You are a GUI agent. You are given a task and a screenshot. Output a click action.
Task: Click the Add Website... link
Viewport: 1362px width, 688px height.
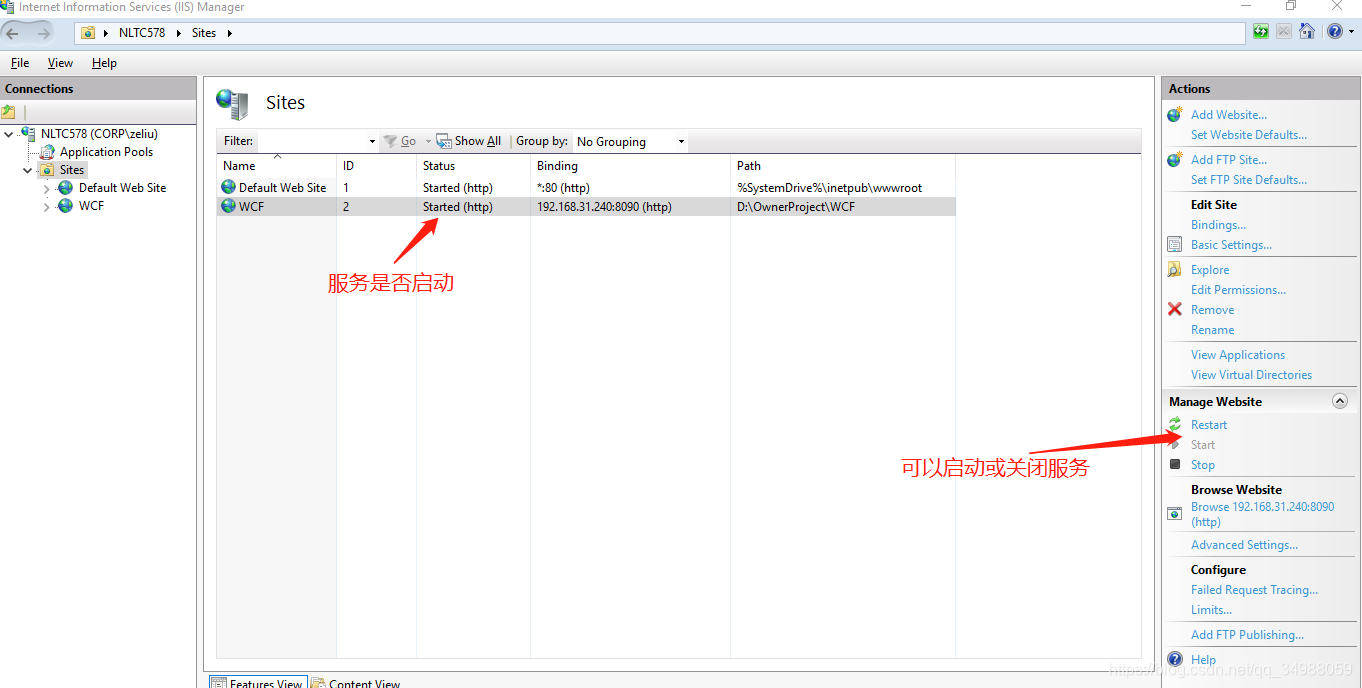point(1229,115)
